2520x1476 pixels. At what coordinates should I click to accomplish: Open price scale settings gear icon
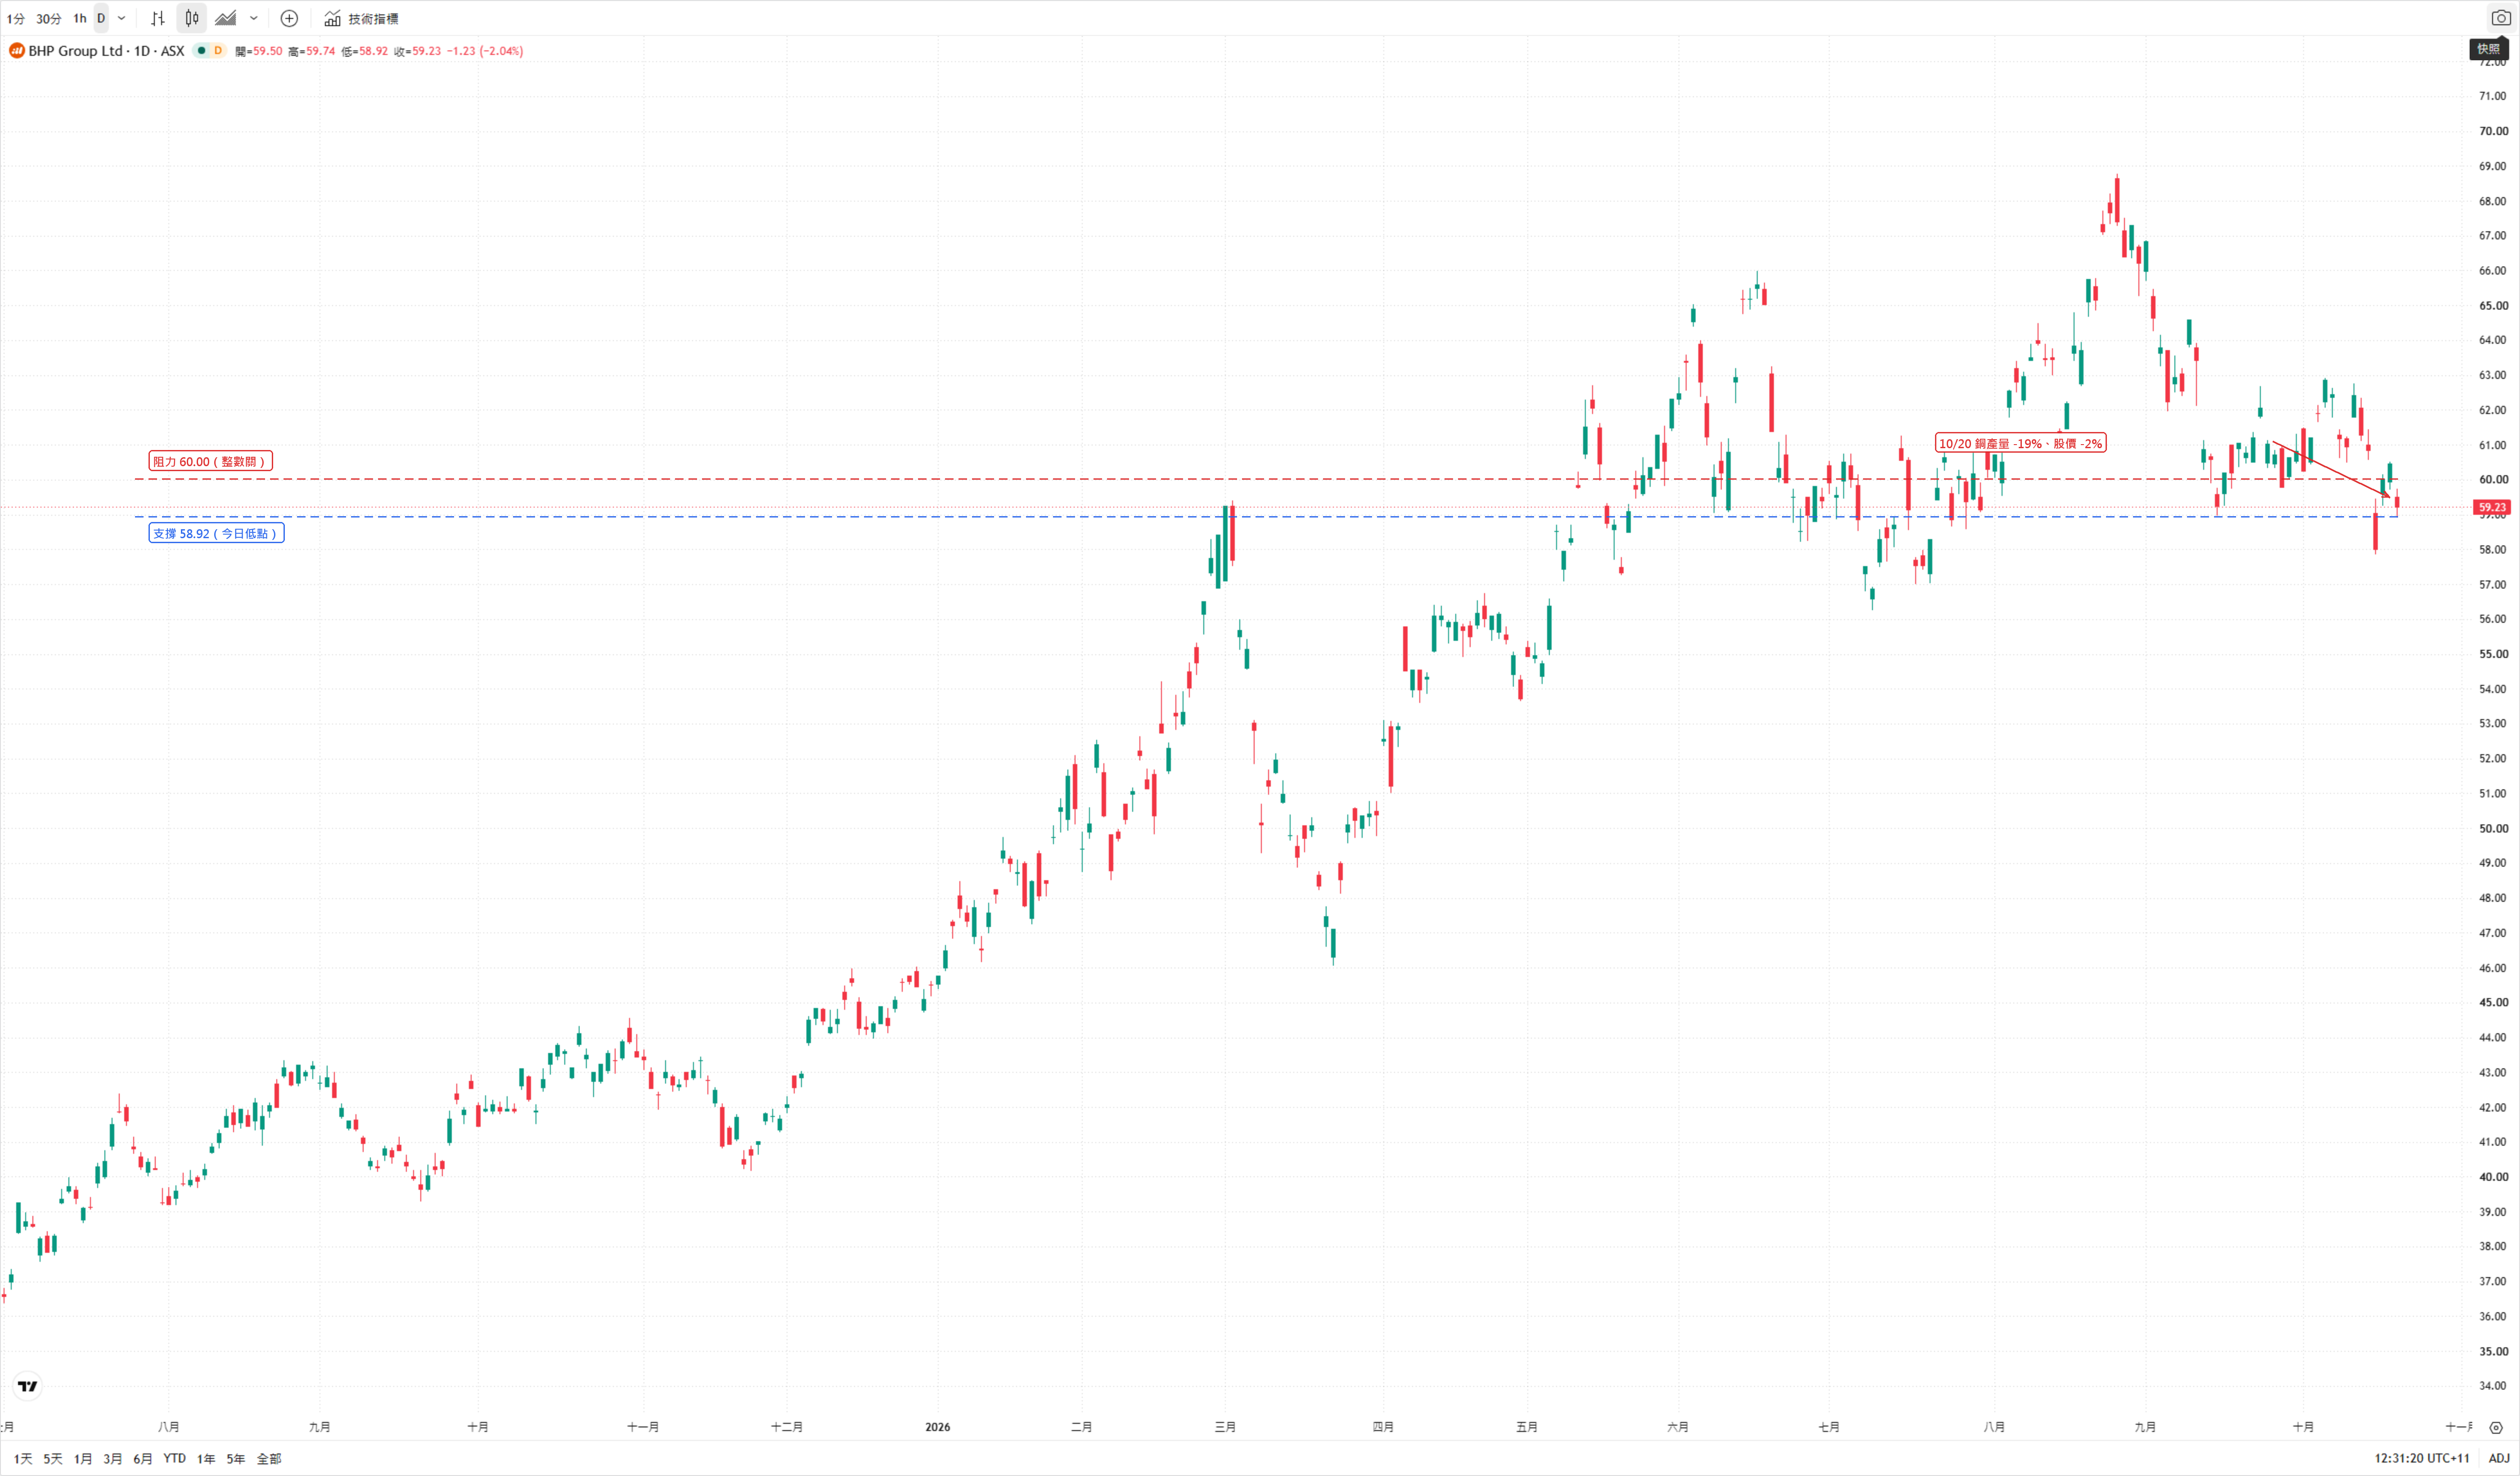coord(2497,1428)
